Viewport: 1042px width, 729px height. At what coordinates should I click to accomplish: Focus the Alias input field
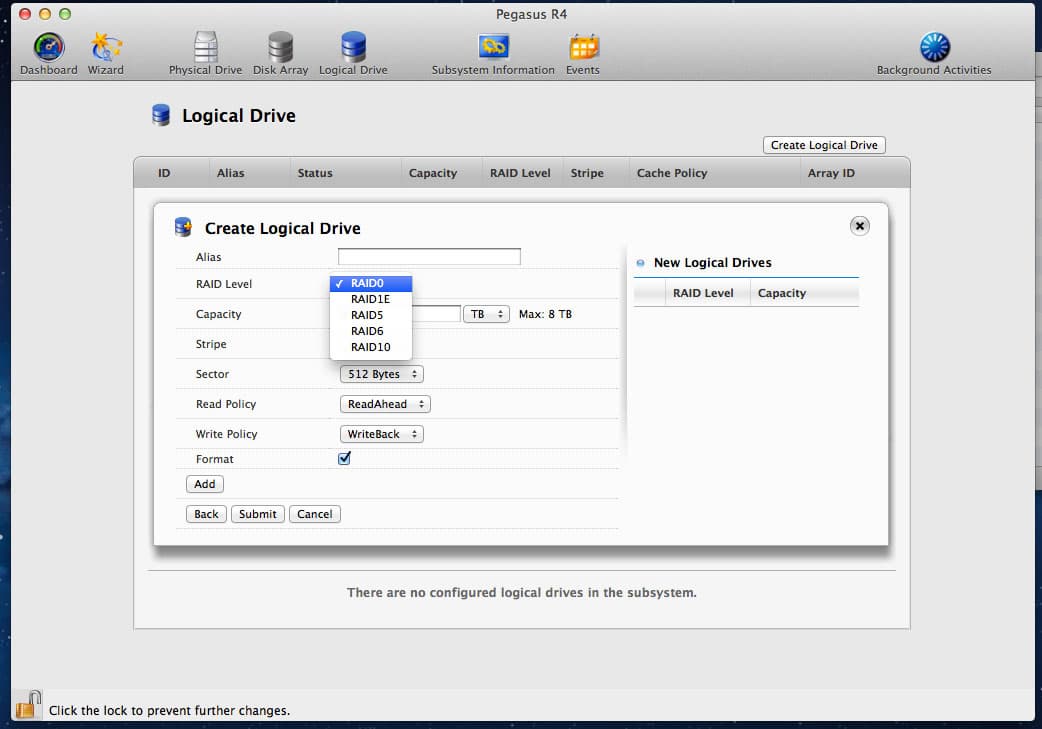tap(429, 257)
